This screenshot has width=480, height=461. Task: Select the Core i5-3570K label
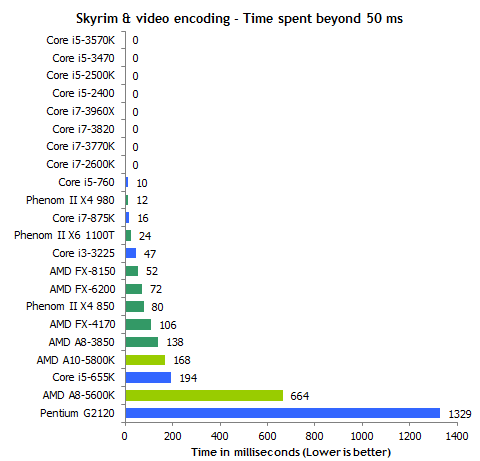(80, 40)
